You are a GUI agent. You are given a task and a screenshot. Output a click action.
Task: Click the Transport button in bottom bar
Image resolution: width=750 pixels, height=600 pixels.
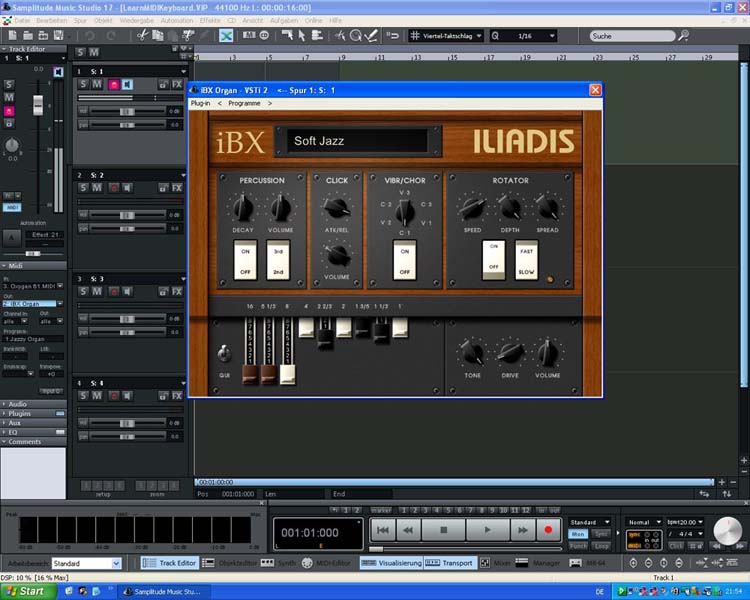pyautogui.click(x=449, y=563)
